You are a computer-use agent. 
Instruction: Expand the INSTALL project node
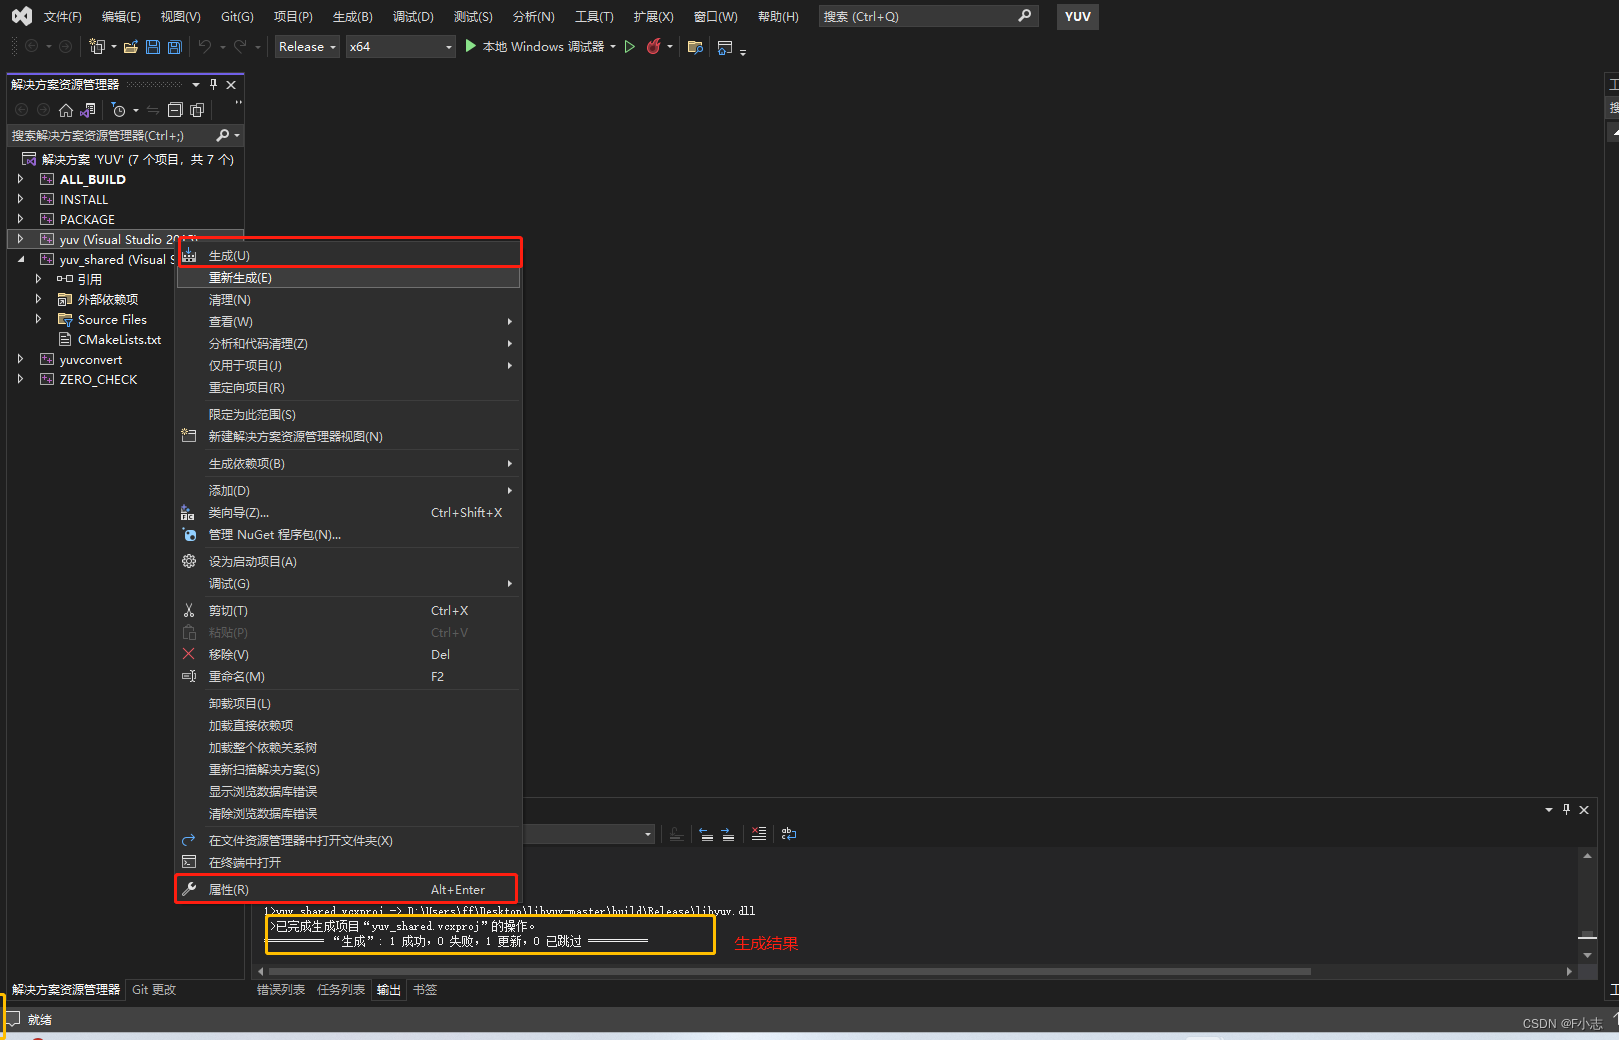20,199
